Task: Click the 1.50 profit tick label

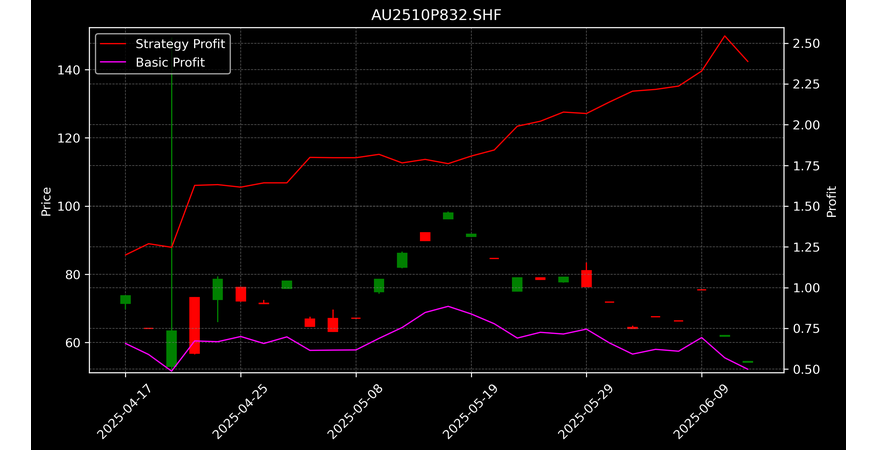Action: 806,207
